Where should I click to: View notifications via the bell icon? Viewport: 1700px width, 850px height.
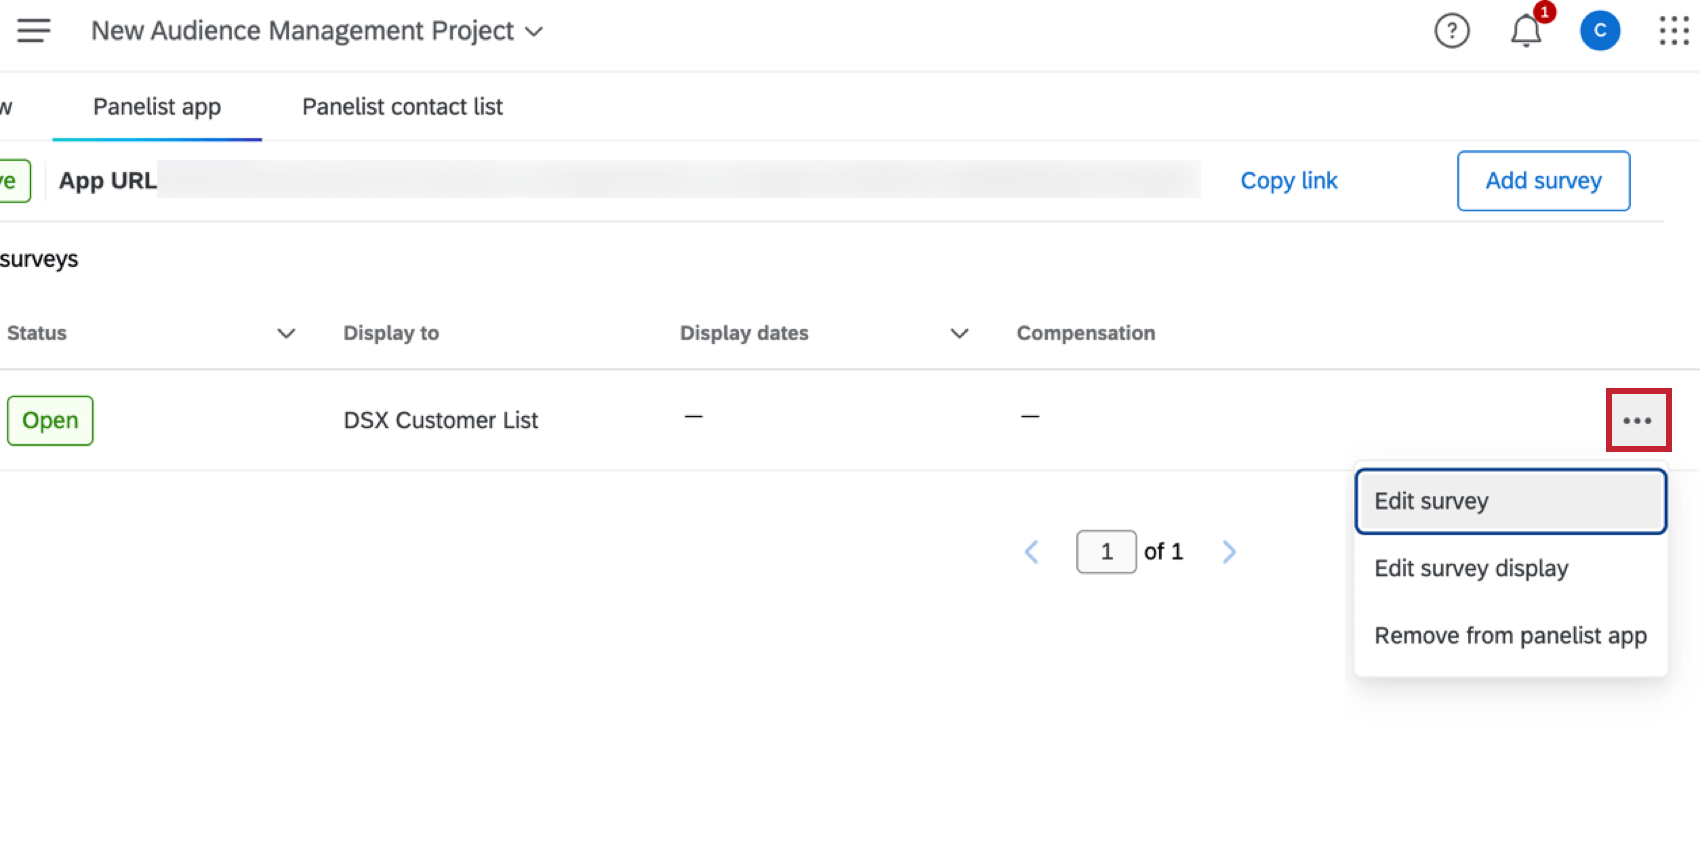click(x=1525, y=31)
